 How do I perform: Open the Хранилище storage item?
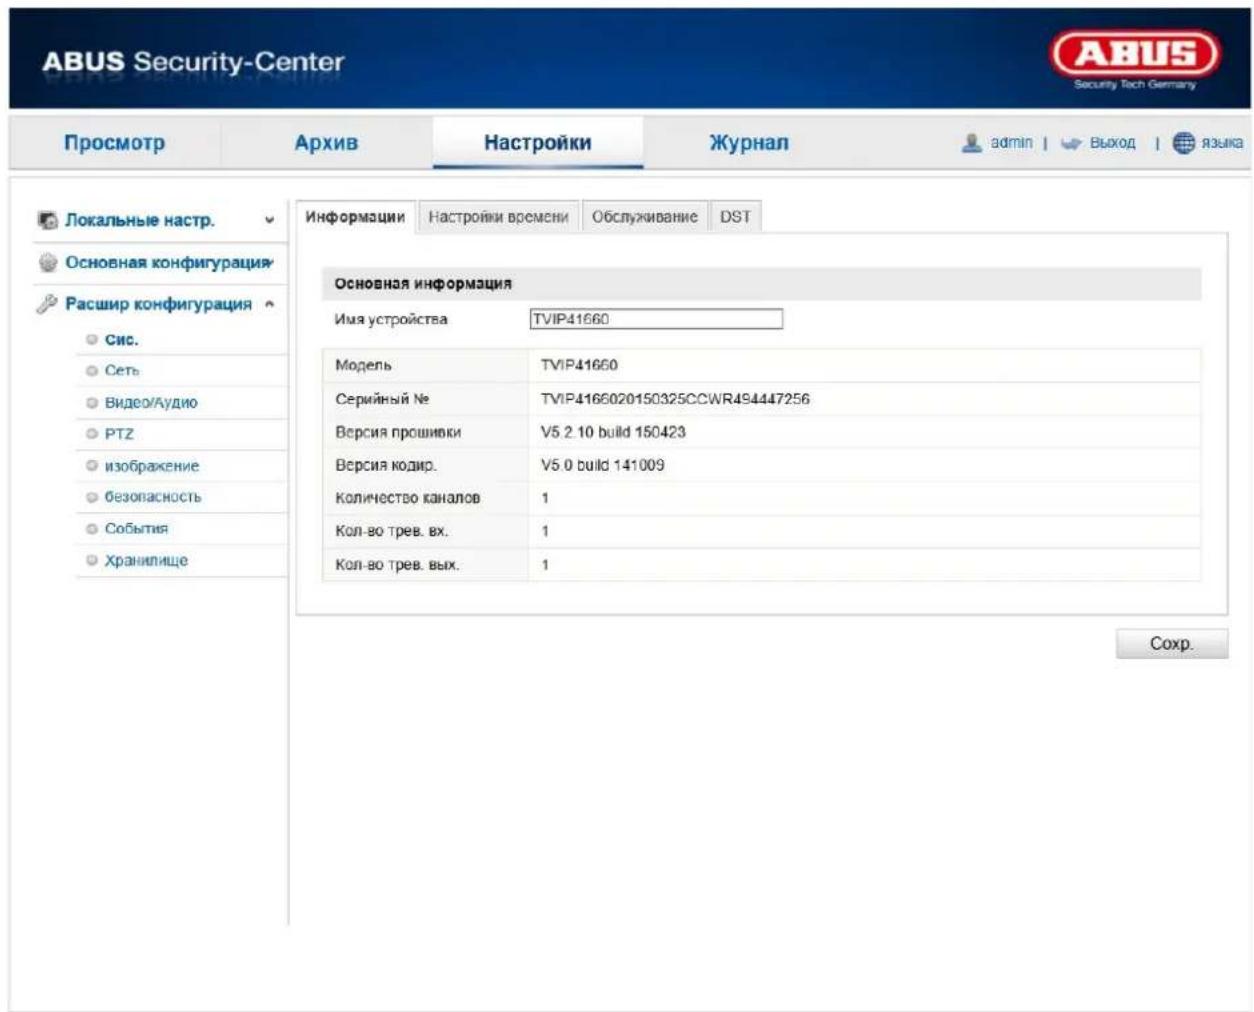point(146,561)
